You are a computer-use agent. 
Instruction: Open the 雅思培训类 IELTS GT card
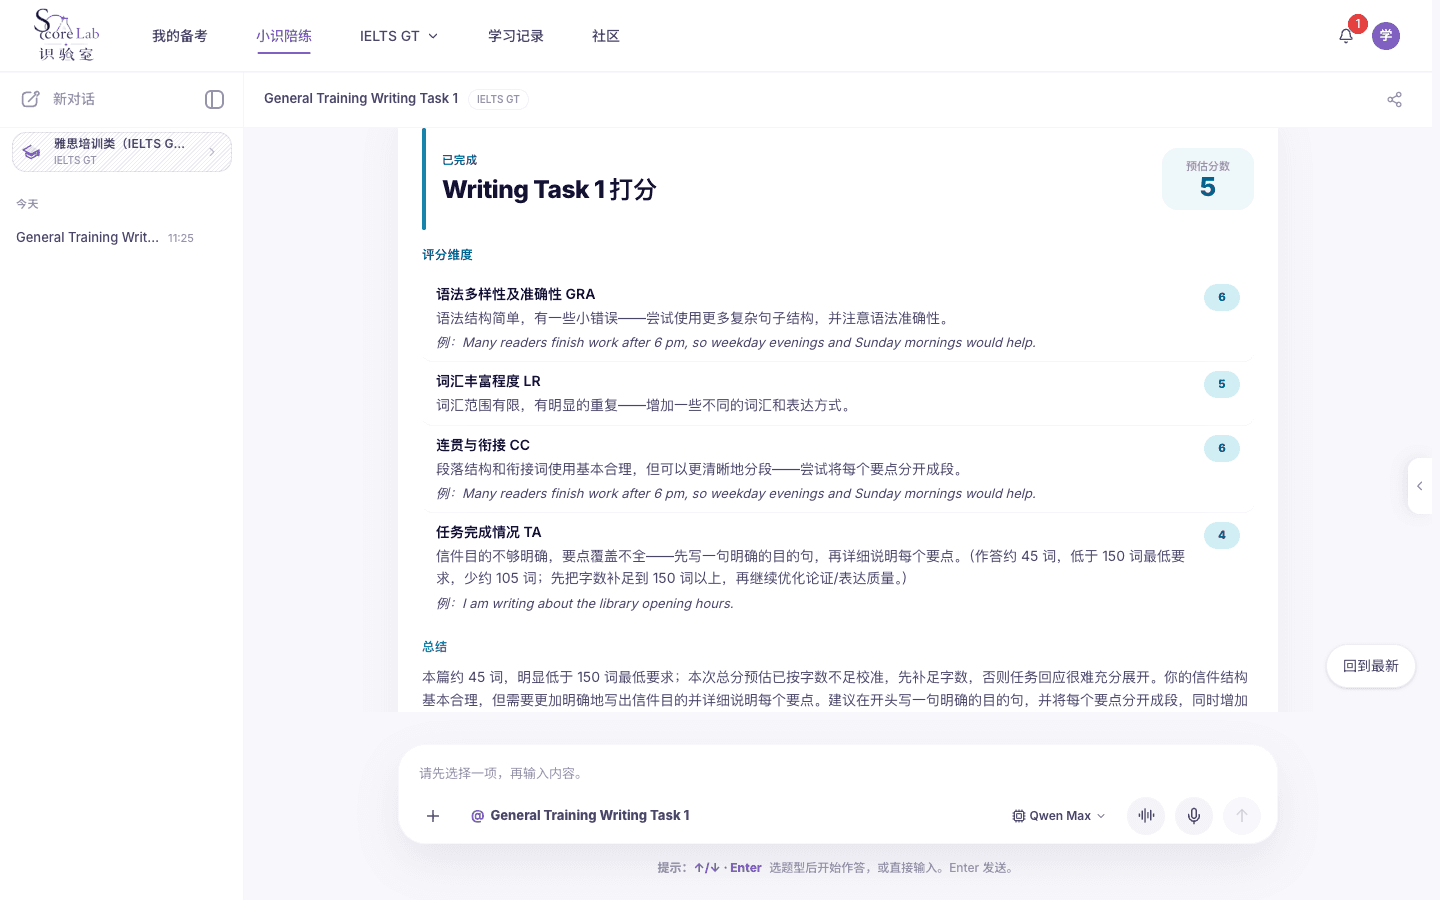point(122,152)
